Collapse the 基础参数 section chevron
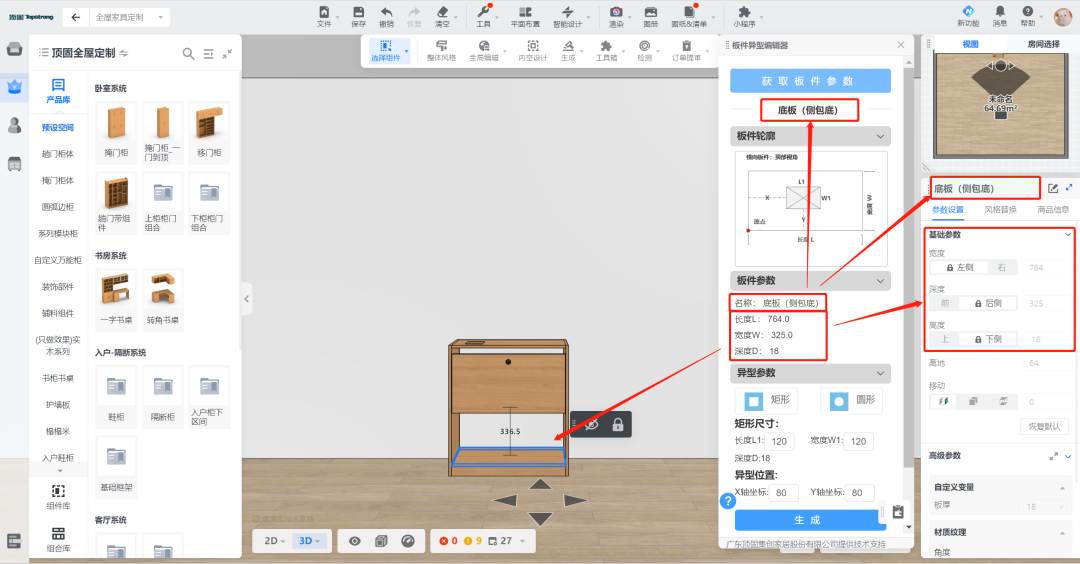This screenshot has height=564, width=1080. pos(1068,235)
